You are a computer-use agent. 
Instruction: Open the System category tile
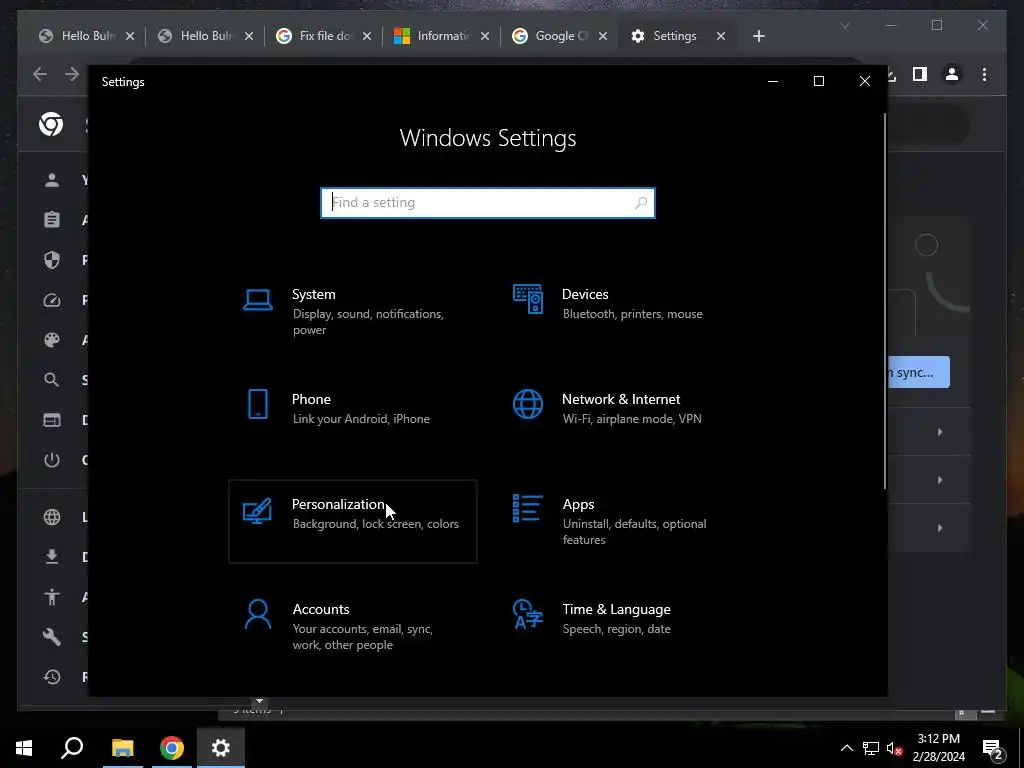(353, 312)
